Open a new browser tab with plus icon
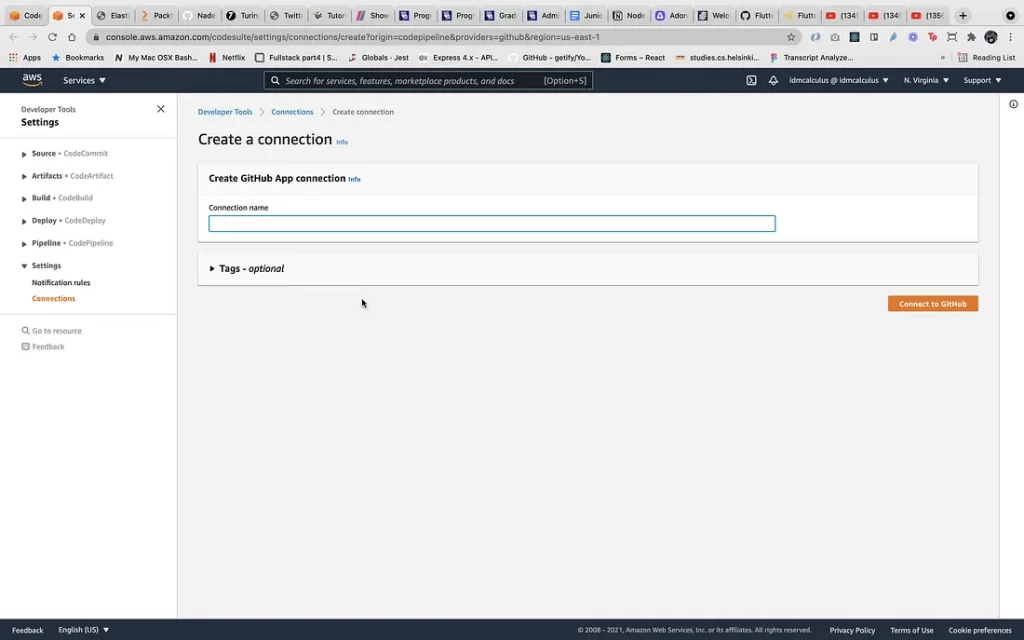1024x640 pixels. coord(963,16)
